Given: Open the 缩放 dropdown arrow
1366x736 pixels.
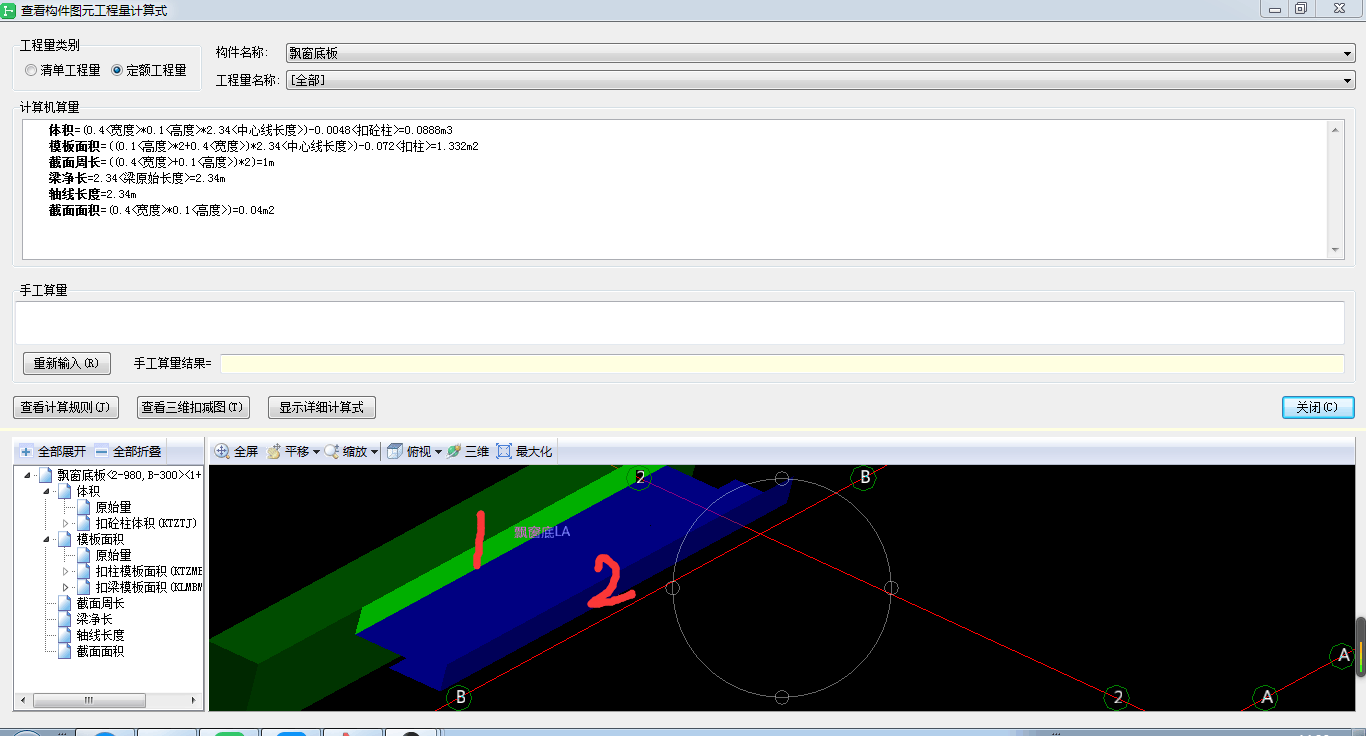Looking at the screenshot, I should point(375,452).
